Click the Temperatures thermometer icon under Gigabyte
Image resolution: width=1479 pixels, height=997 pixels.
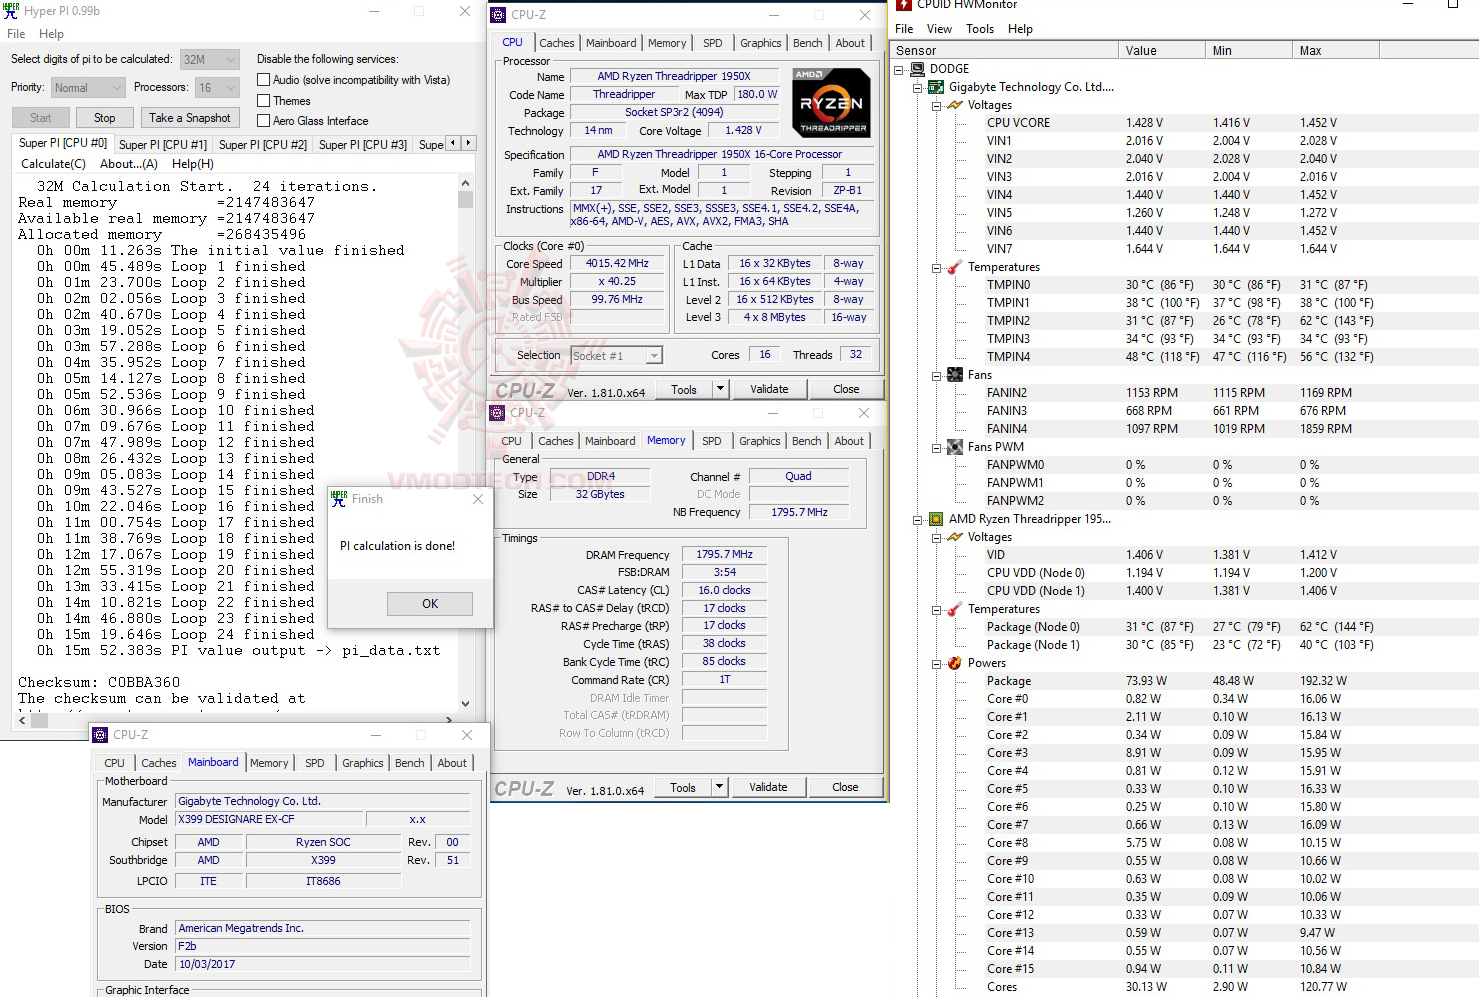[x=955, y=267]
